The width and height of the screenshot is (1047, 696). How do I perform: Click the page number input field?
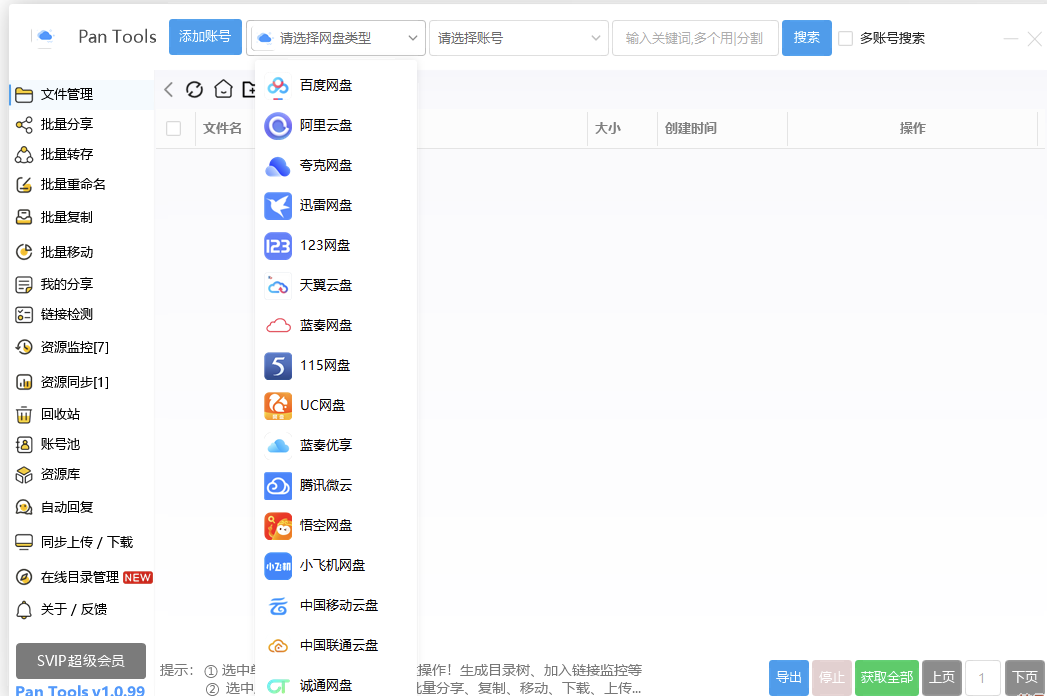(x=982, y=677)
